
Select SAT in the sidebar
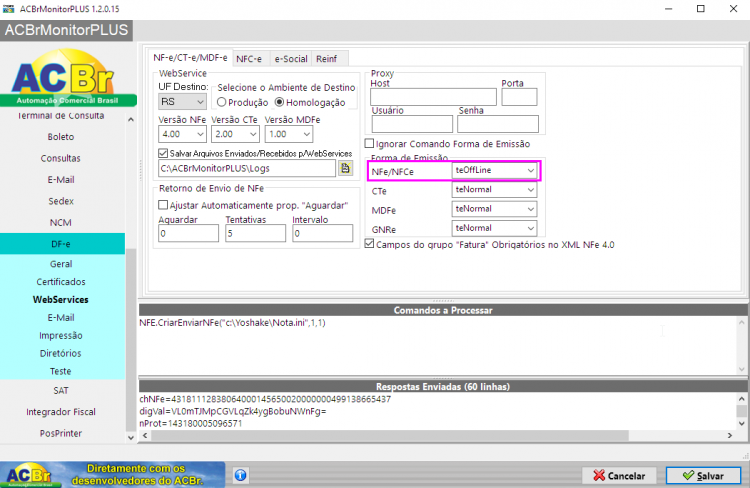point(61,391)
